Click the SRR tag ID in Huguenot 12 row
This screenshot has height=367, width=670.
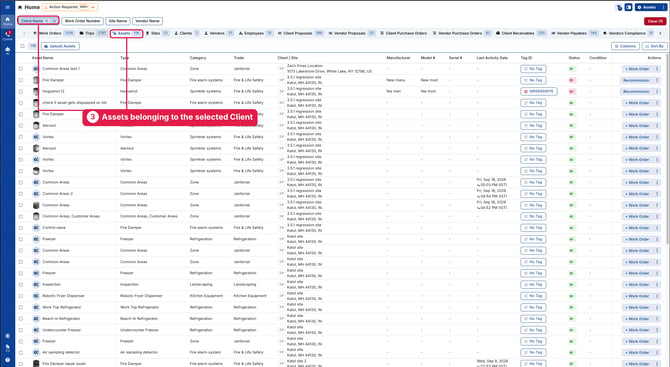click(538, 91)
